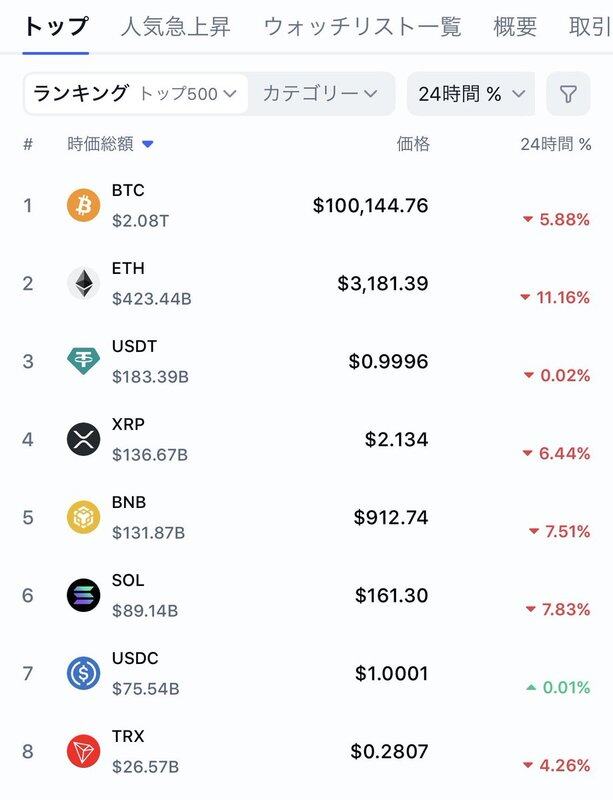Image resolution: width=613 pixels, height=800 pixels.
Task: Open the filter funnel button
Action: point(568,94)
